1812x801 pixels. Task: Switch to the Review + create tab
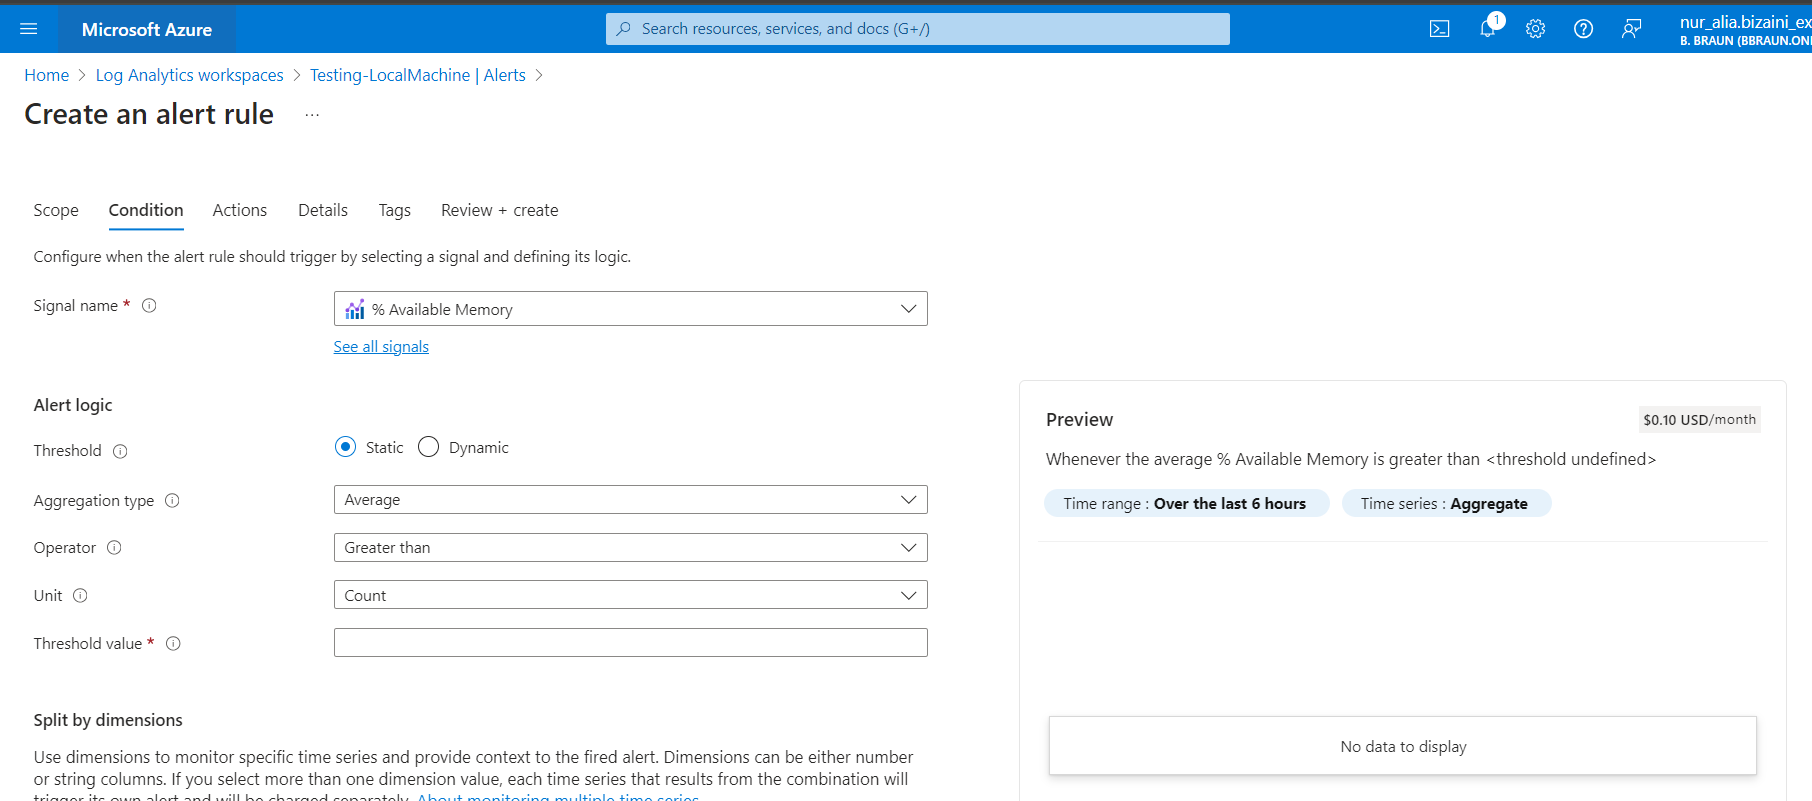click(x=500, y=210)
